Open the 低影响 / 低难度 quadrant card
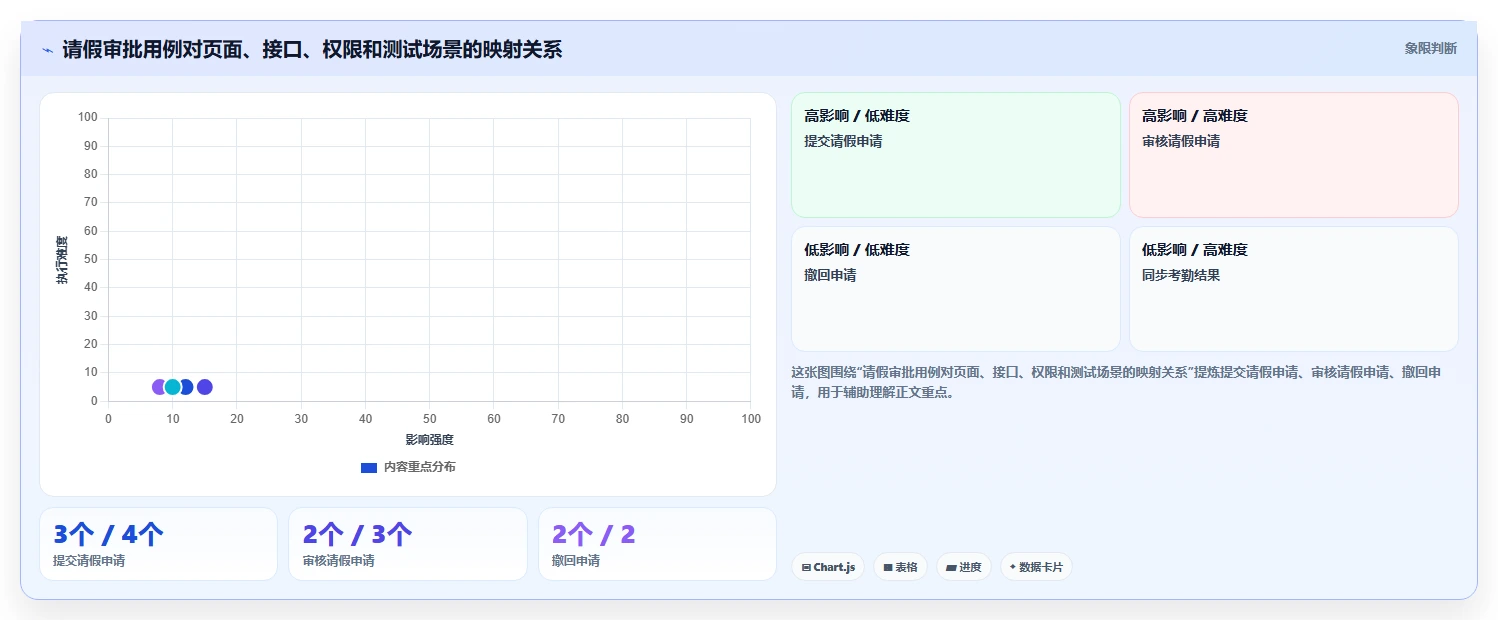Image resolution: width=1498 pixels, height=620 pixels. pos(956,289)
